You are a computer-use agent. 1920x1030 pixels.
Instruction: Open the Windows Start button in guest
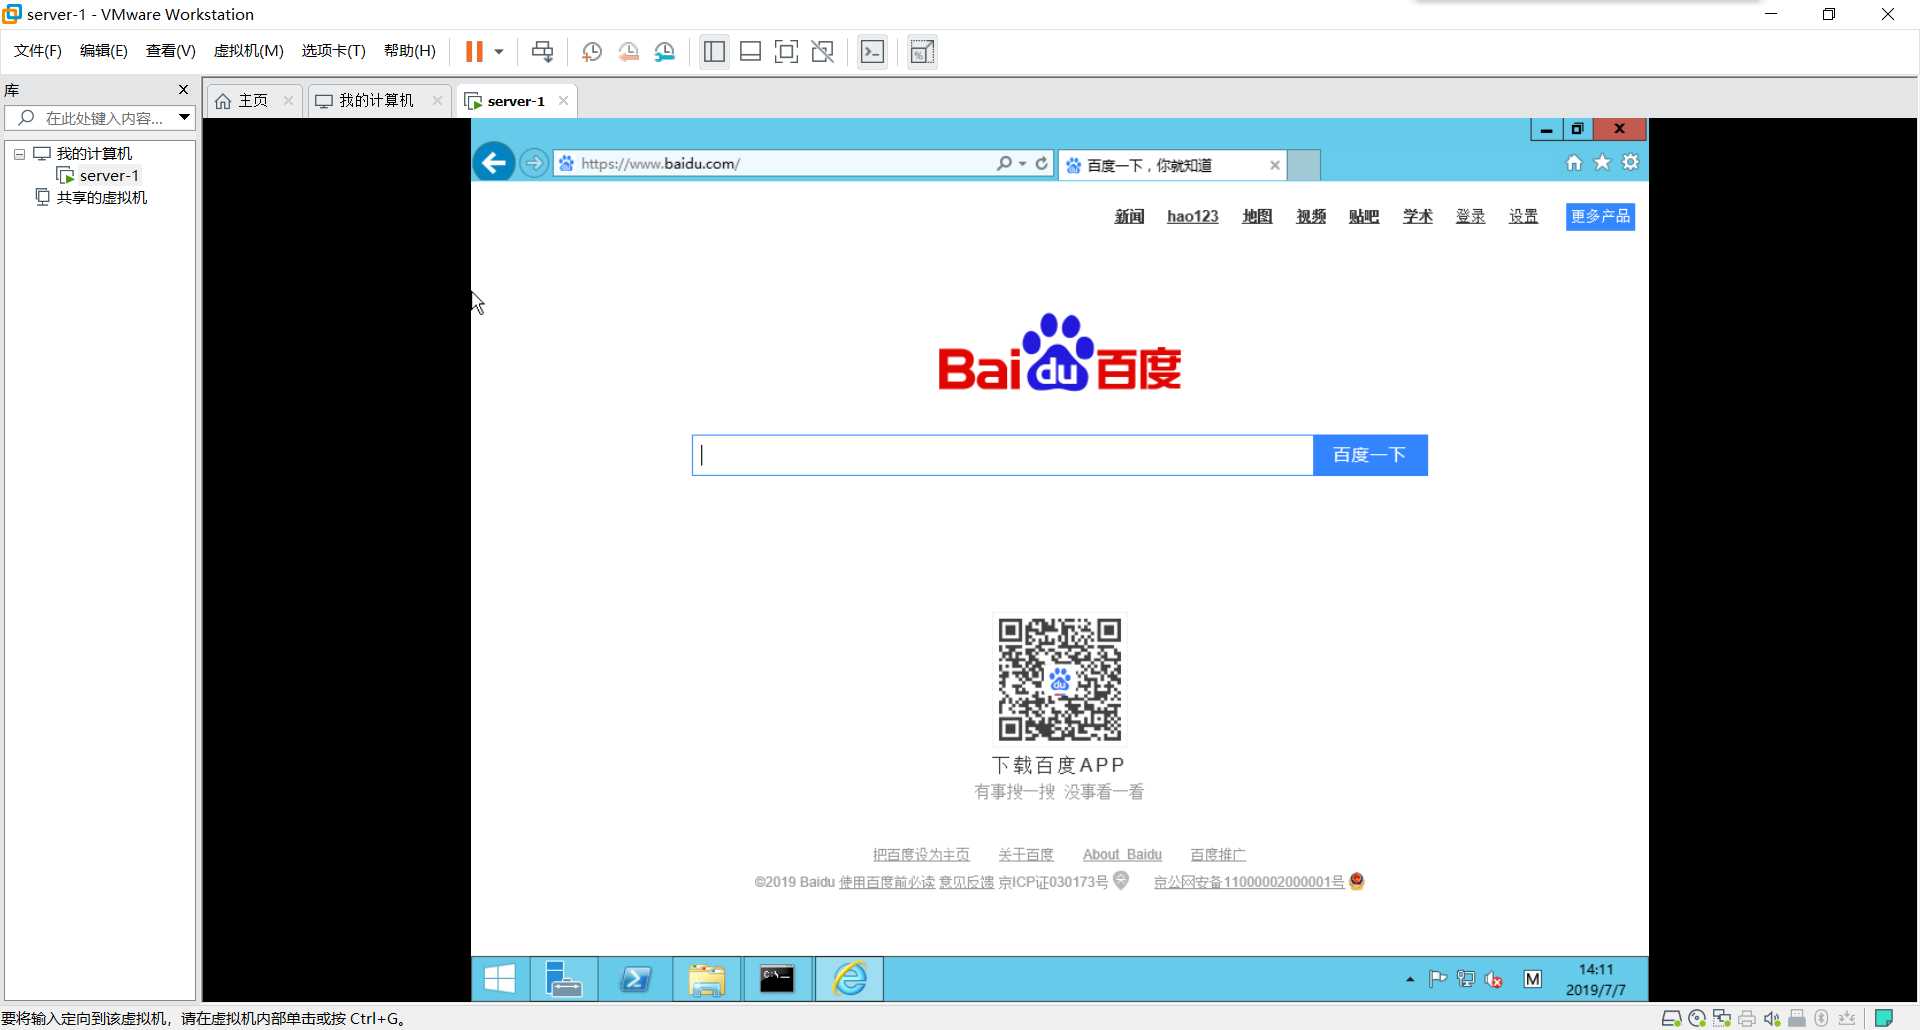[500, 979]
